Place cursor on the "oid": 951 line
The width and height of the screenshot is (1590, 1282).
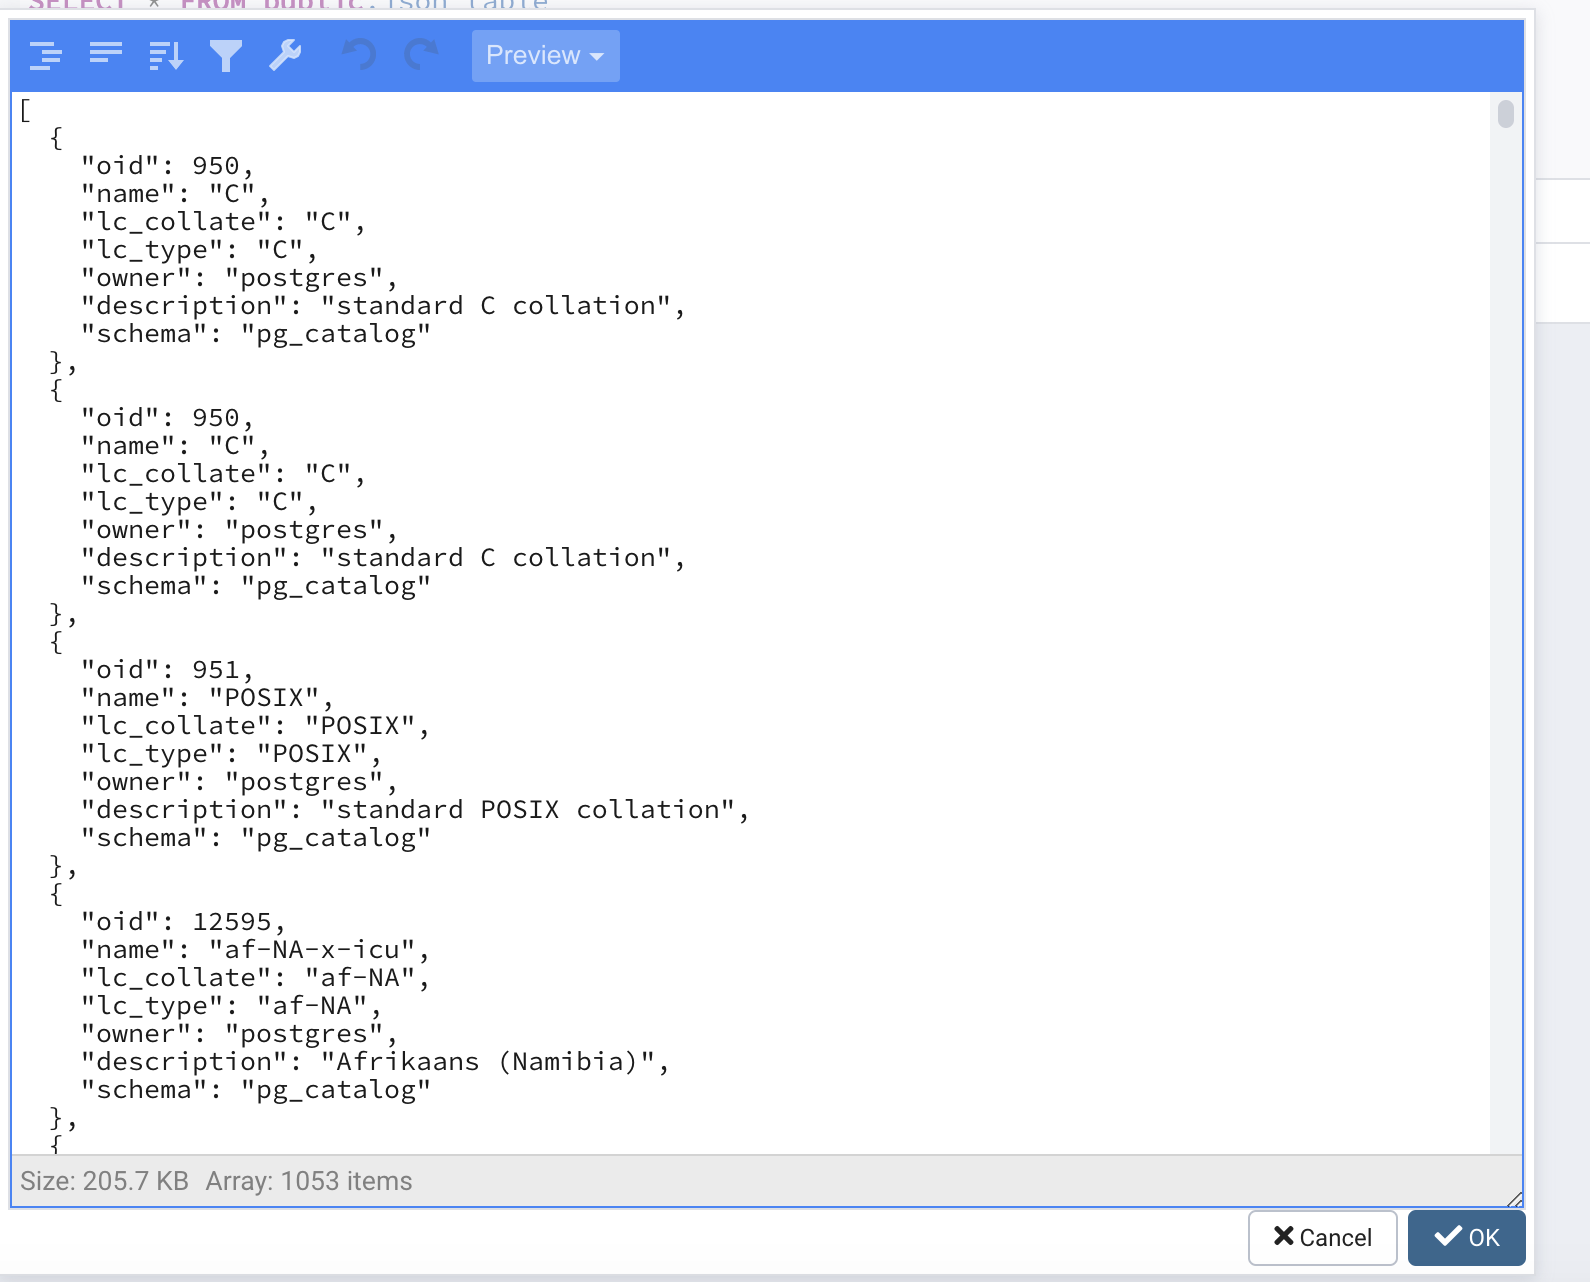[166, 670]
